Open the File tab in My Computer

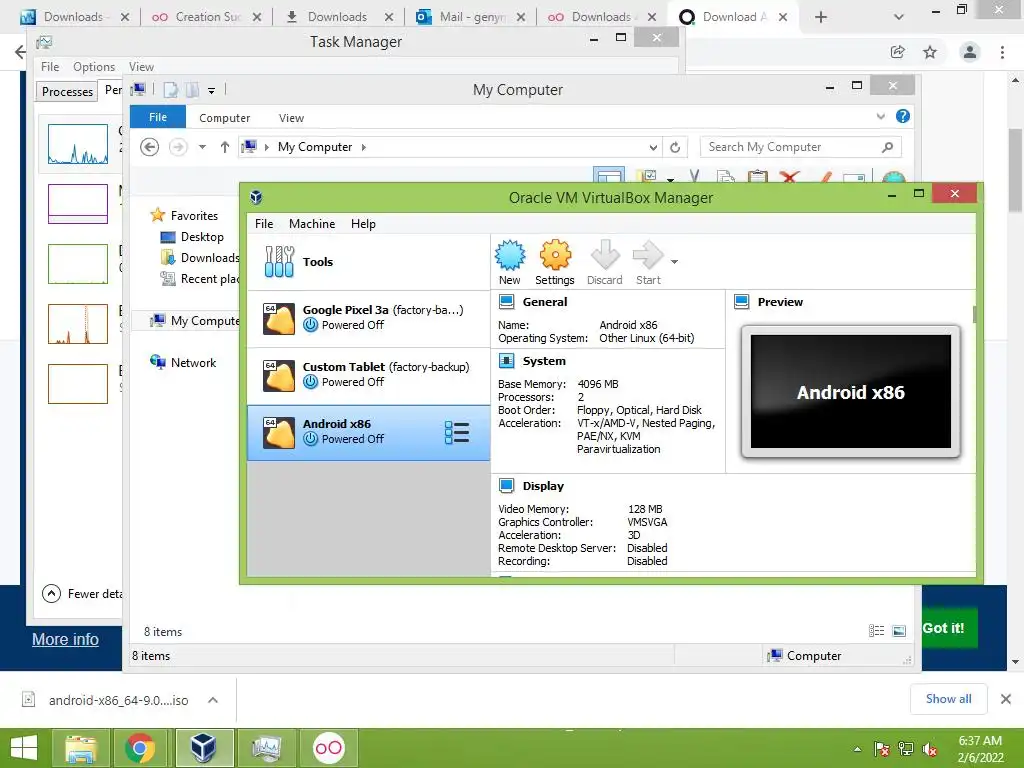pos(158,117)
